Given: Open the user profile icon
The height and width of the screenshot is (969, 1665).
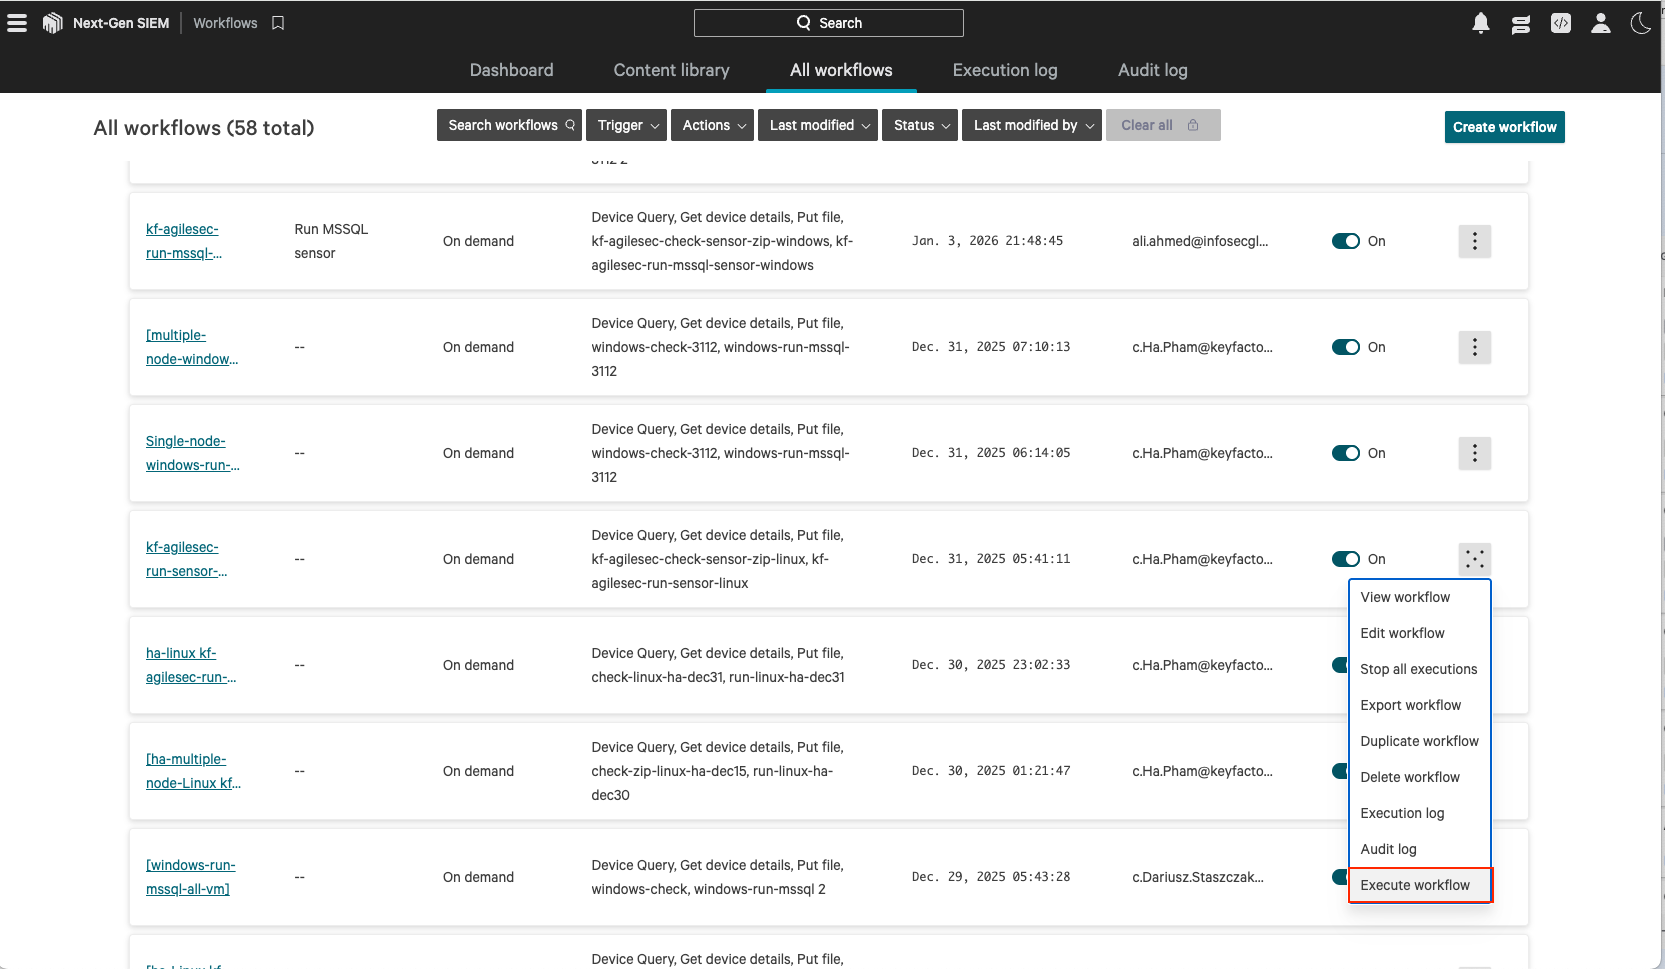Looking at the screenshot, I should tap(1600, 23).
